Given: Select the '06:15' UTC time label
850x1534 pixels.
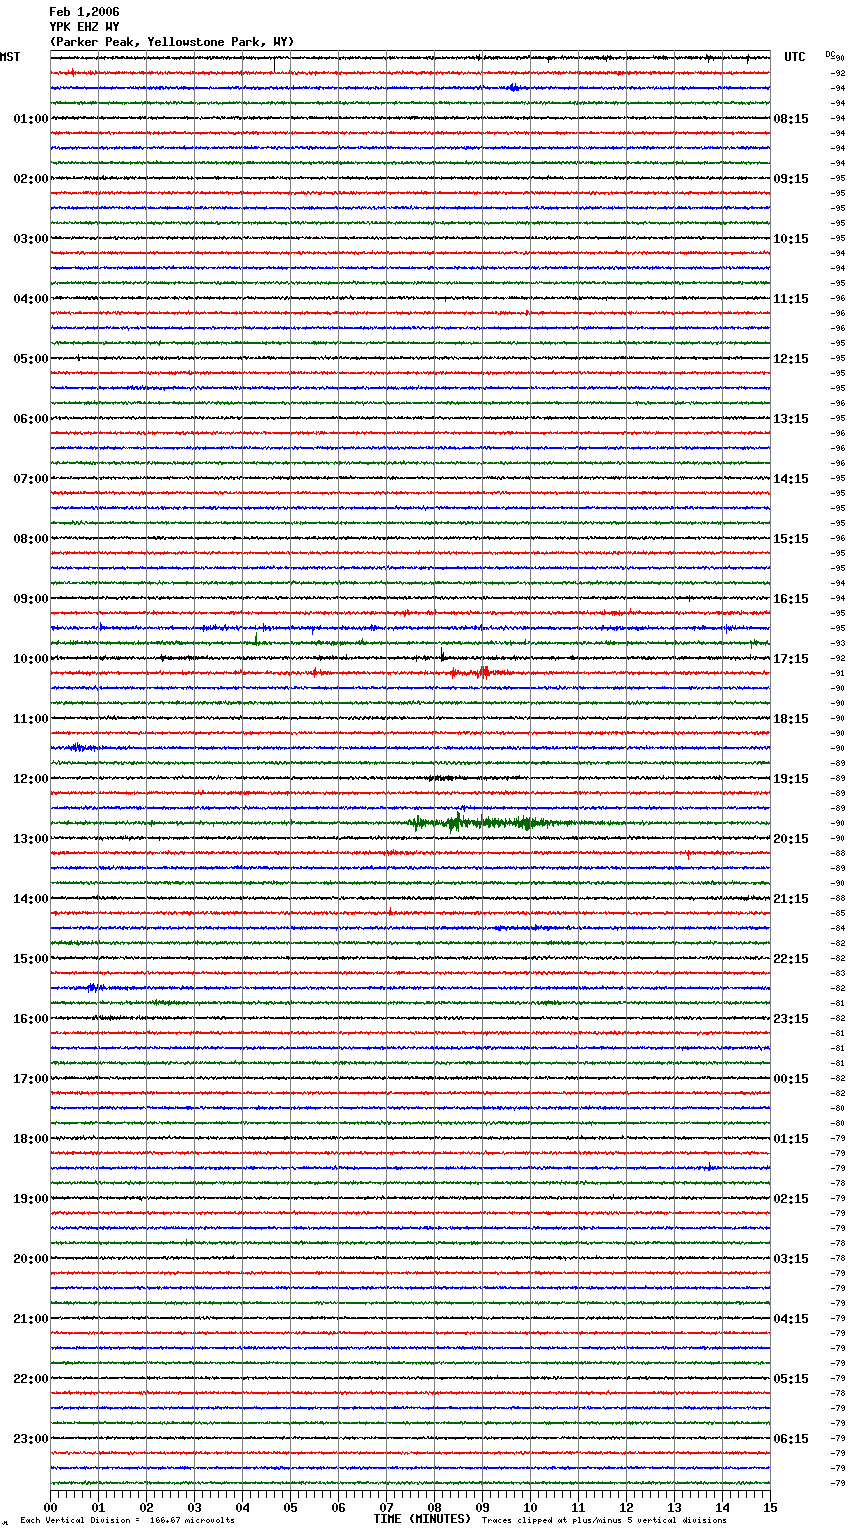Looking at the screenshot, I should (791, 1439).
